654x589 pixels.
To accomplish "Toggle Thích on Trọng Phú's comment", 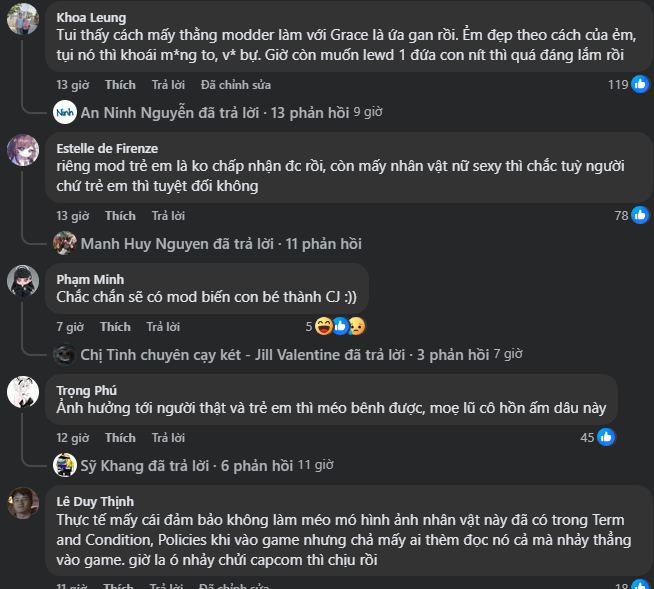I will [x=120, y=437].
